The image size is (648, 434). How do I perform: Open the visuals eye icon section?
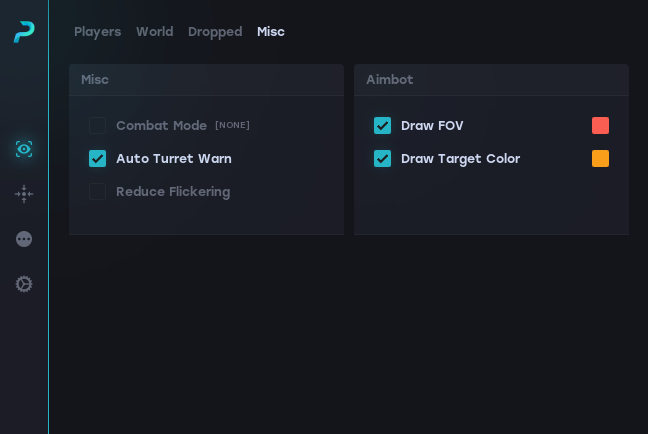(x=24, y=149)
